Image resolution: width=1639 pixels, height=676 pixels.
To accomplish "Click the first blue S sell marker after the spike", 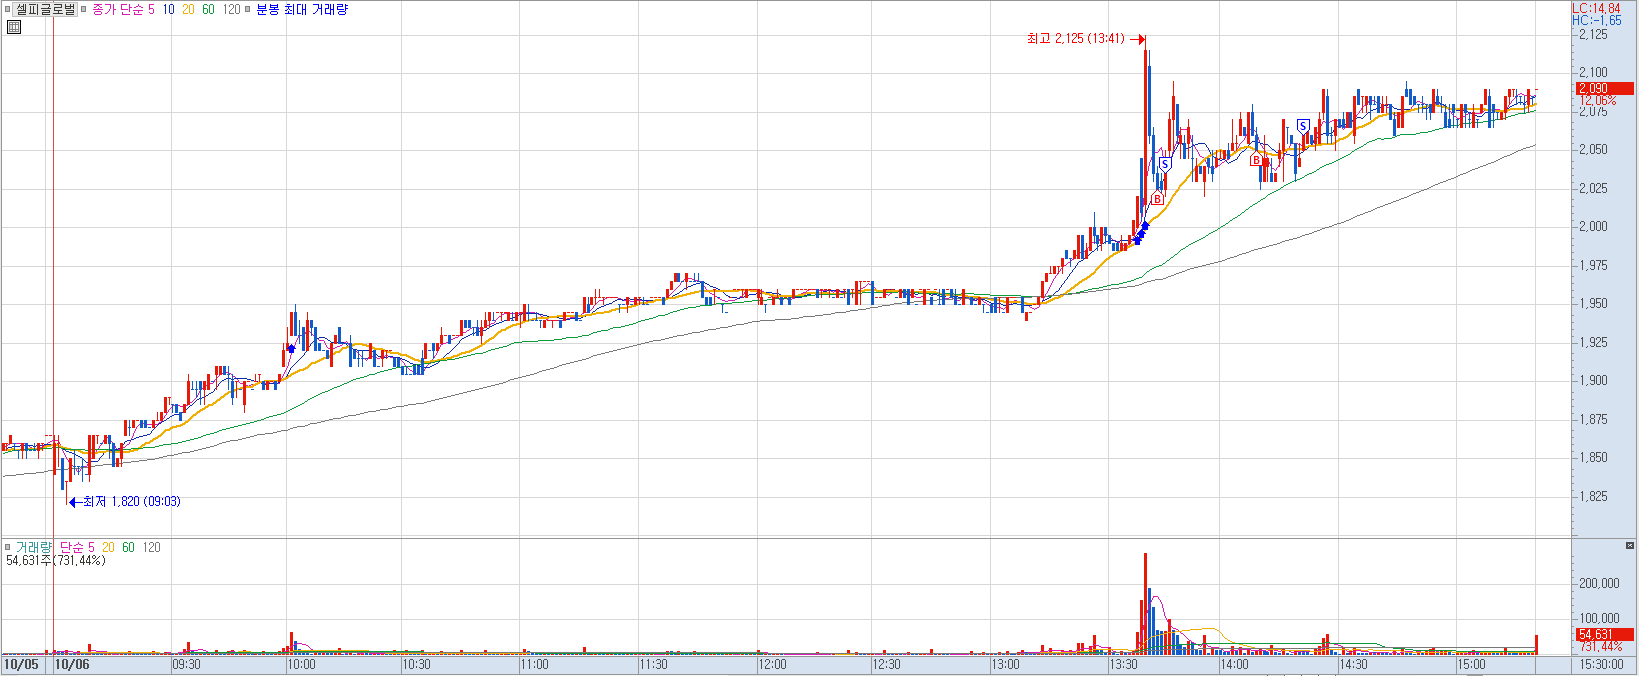I will click(x=1165, y=164).
